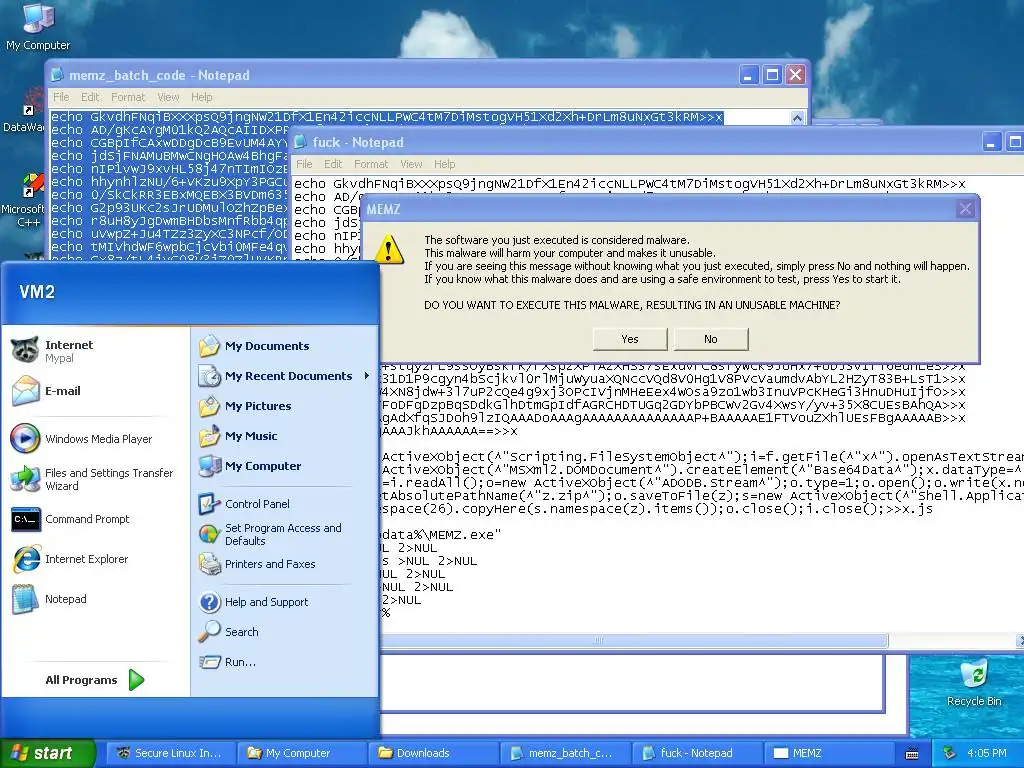Switch to Secure Linux In... taskbar item
The width and height of the screenshot is (1024, 768).
coord(170,753)
